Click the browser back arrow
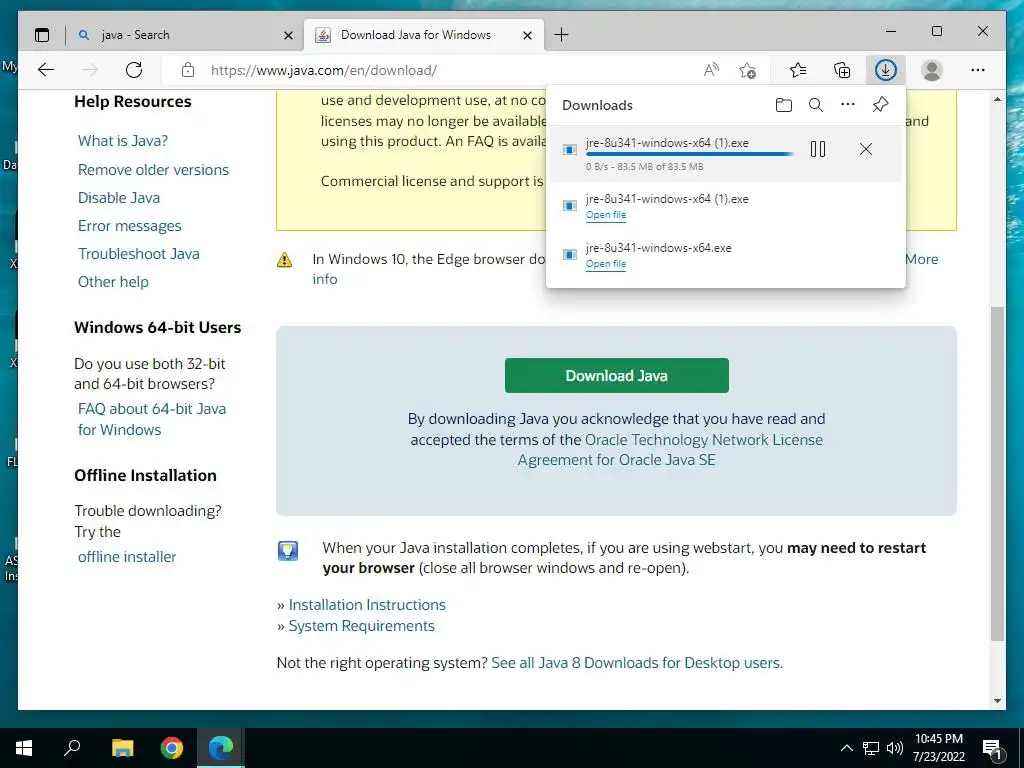The image size is (1024, 768). click(46, 70)
